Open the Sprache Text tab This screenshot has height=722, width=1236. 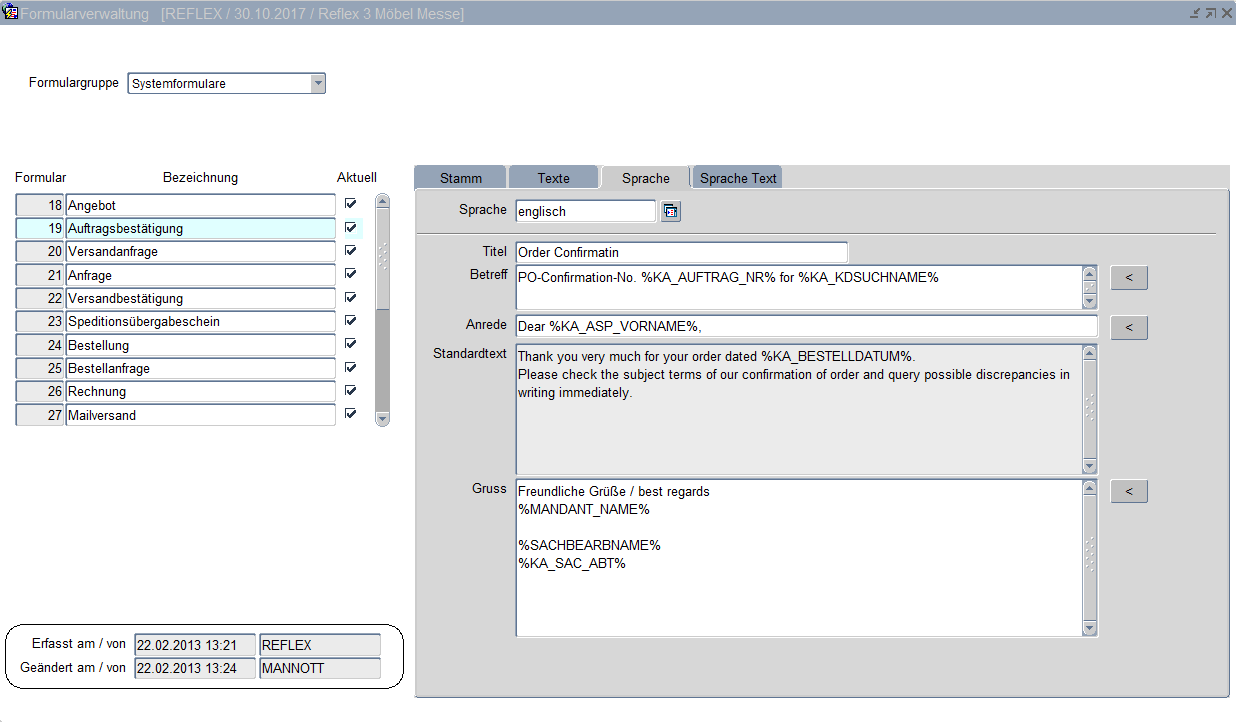(738, 178)
